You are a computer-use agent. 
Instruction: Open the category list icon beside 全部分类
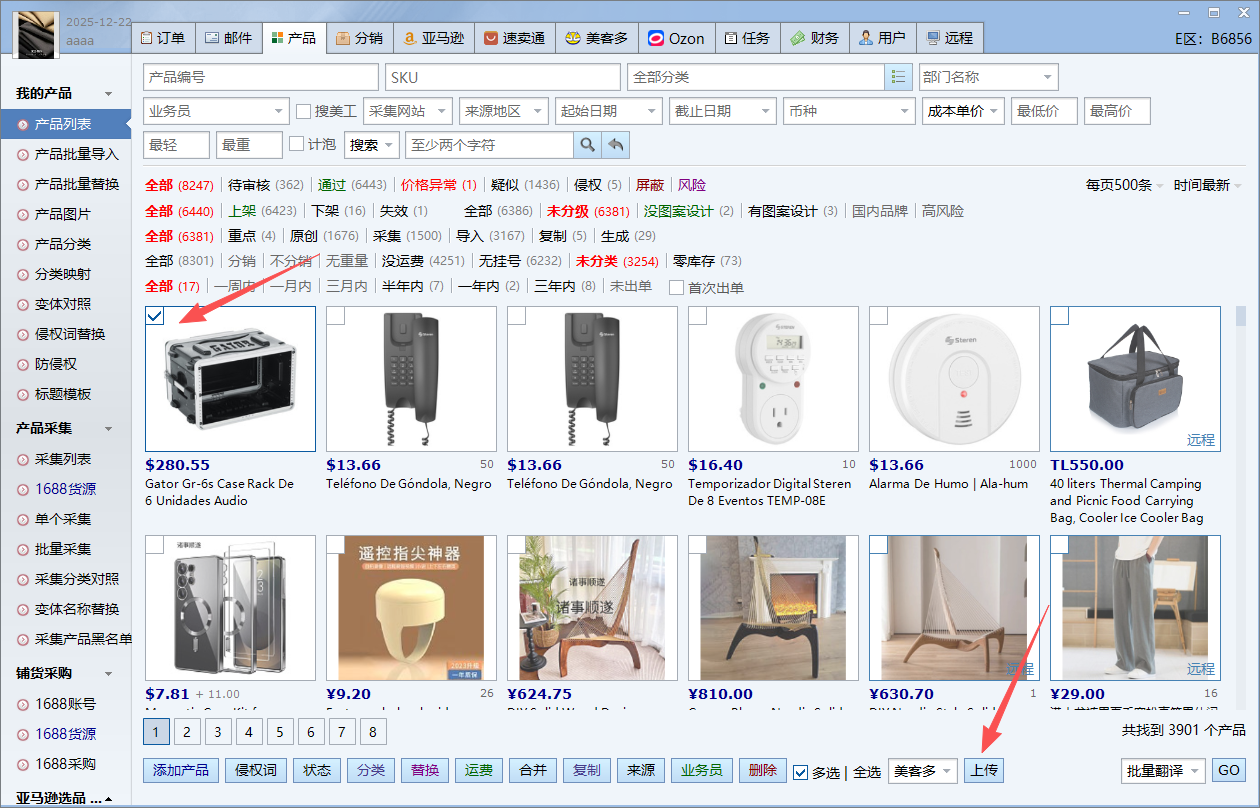click(898, 77)
